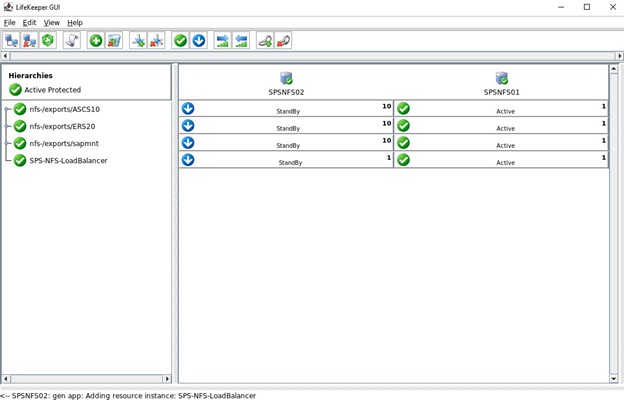The height and width of the screenshot is (400, 624).
Task: Select the nfs-/exports/ASCS10 hierarchy
Action: point(64,109)
